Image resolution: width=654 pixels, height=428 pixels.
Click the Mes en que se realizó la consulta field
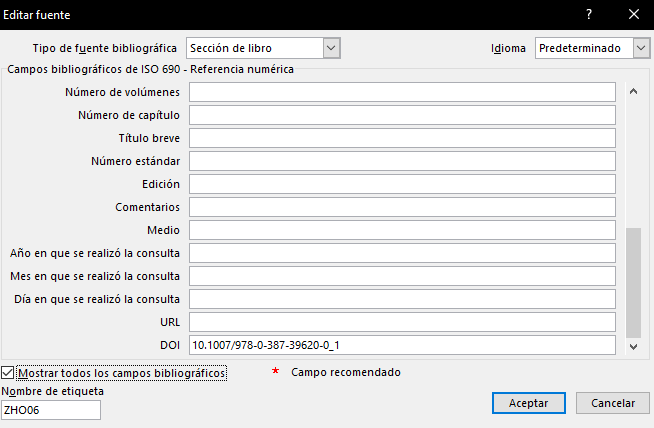pyautogui.click(x=402, y=276)
